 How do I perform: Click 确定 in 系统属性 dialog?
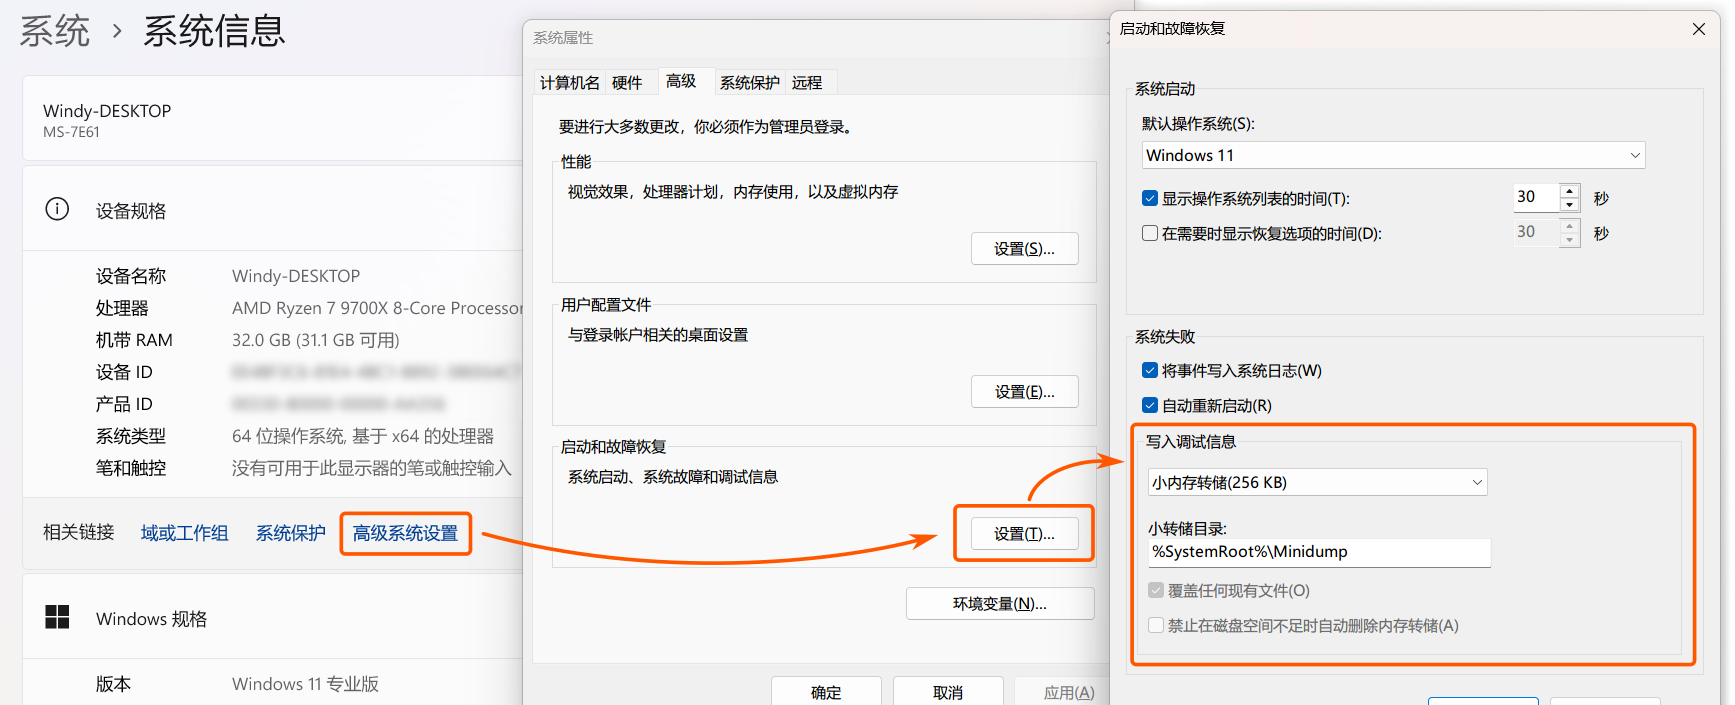coord(826,692)
